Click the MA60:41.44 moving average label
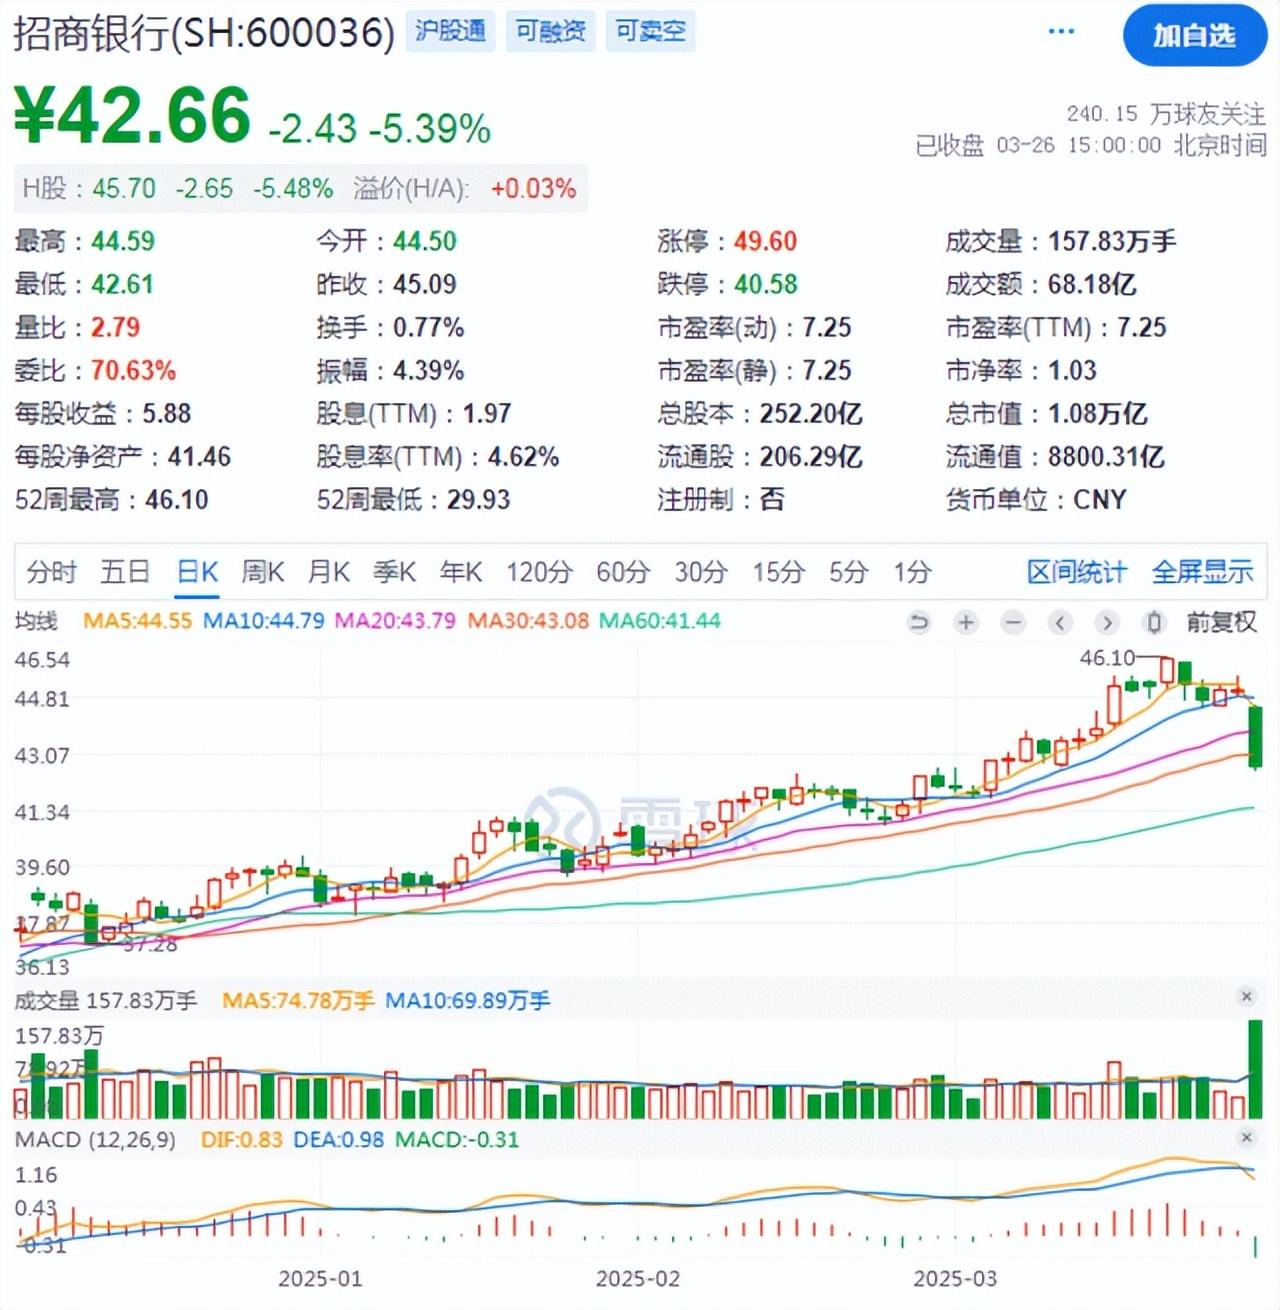Viewport: 1280px width, 1310px height. click(x=660, y=621)
